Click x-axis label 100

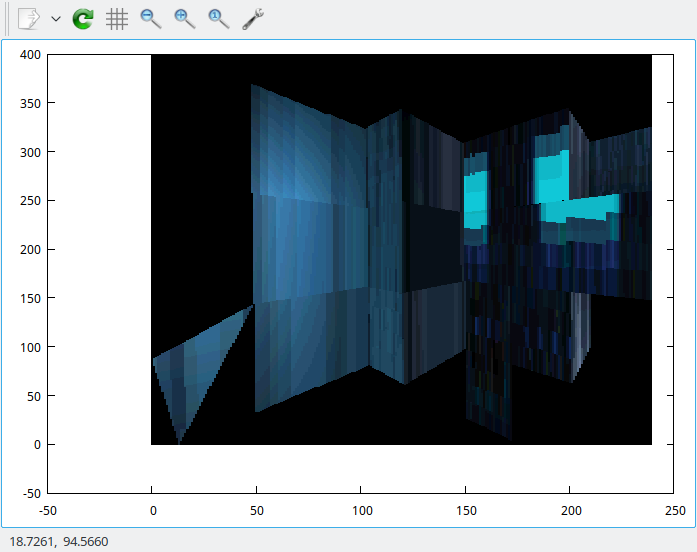[x=362, y=511]
